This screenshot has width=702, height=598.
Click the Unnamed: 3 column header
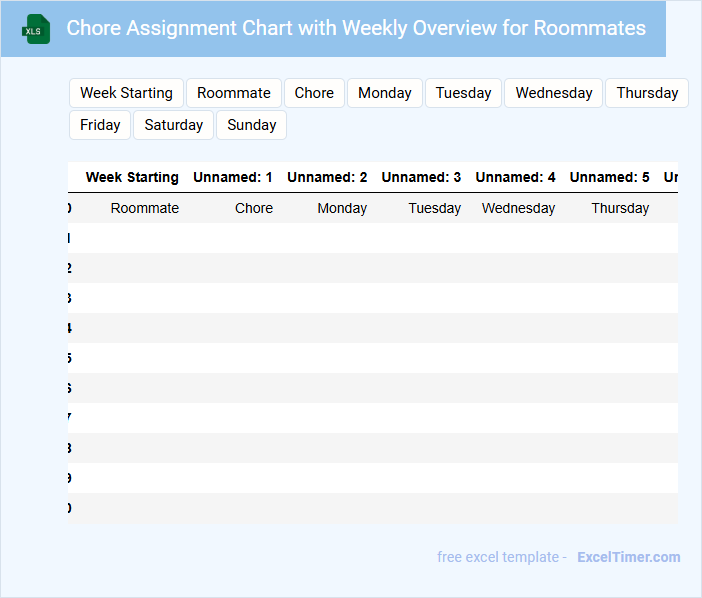point(421,177)
